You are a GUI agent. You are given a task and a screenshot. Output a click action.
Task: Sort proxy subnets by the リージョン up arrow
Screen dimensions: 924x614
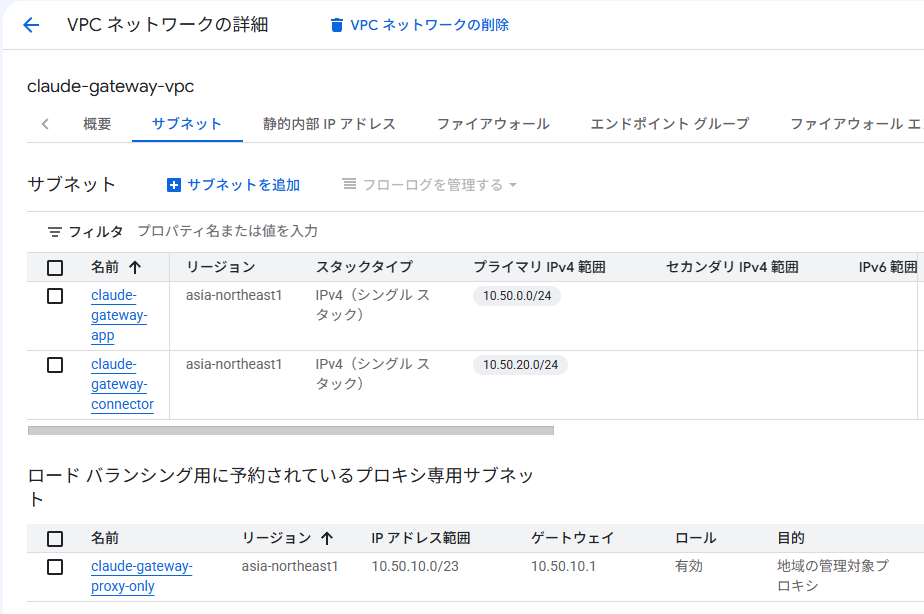point(327,538)
